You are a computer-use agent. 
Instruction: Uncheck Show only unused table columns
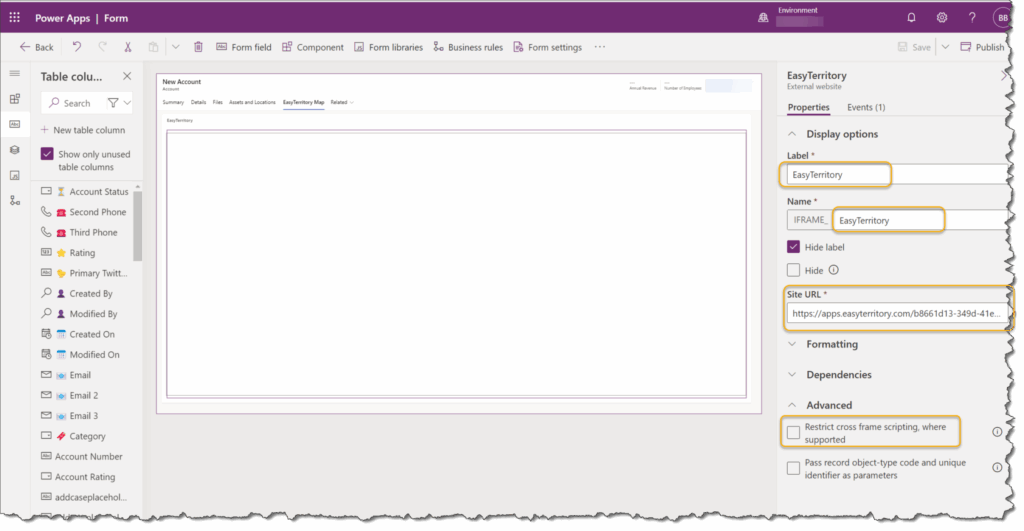(47, 154)
